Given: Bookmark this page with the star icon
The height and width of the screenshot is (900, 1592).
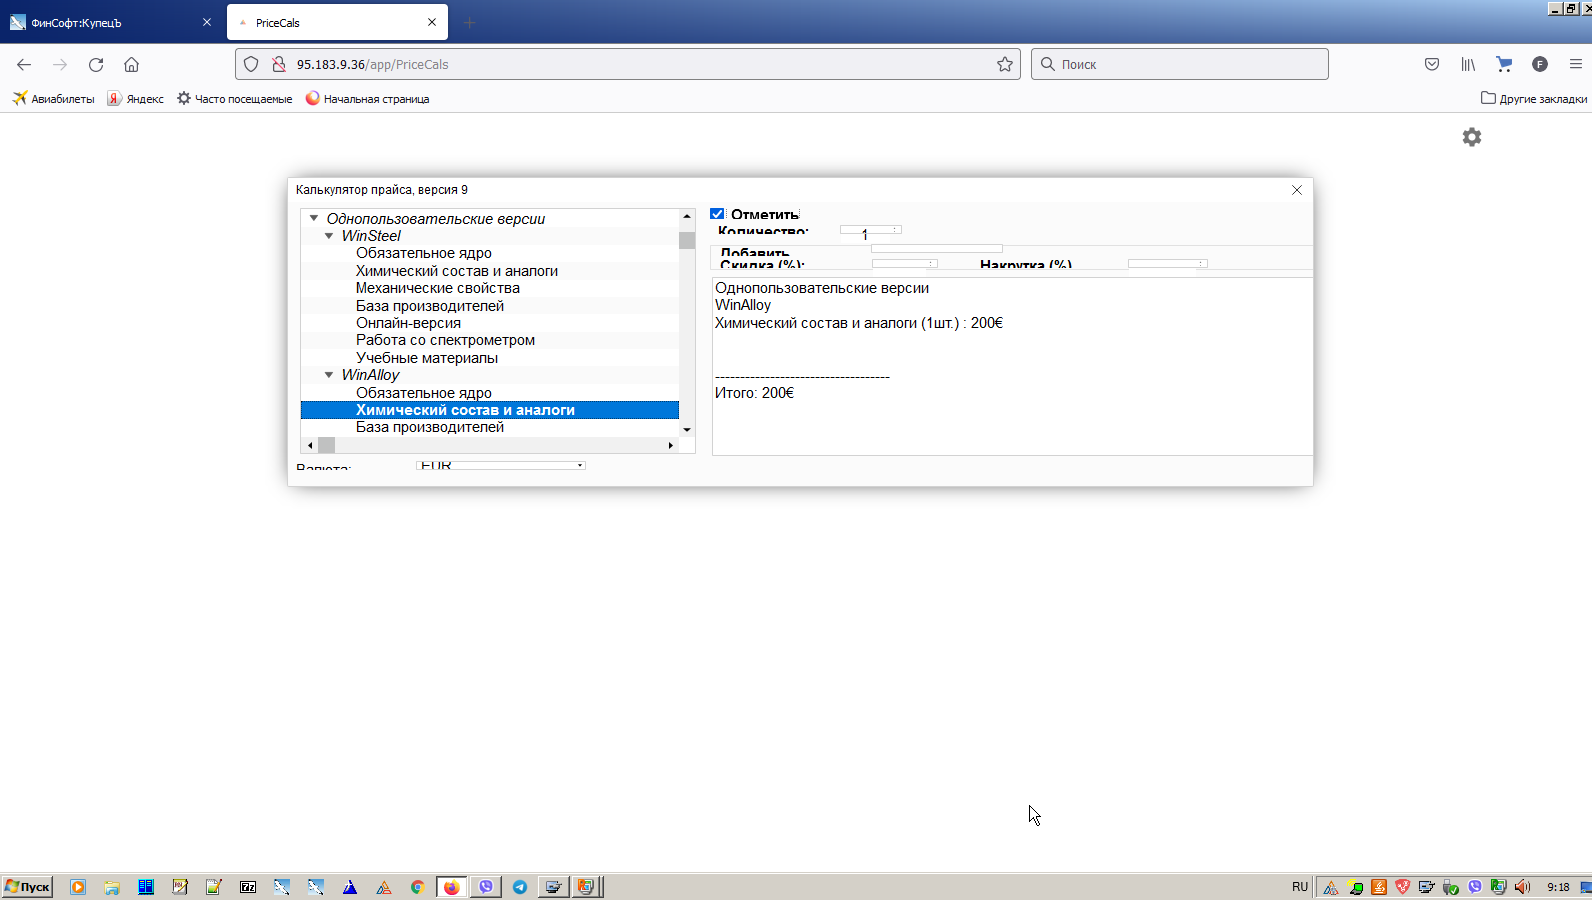Looking at the screenshot, I should click(1005, 64).
